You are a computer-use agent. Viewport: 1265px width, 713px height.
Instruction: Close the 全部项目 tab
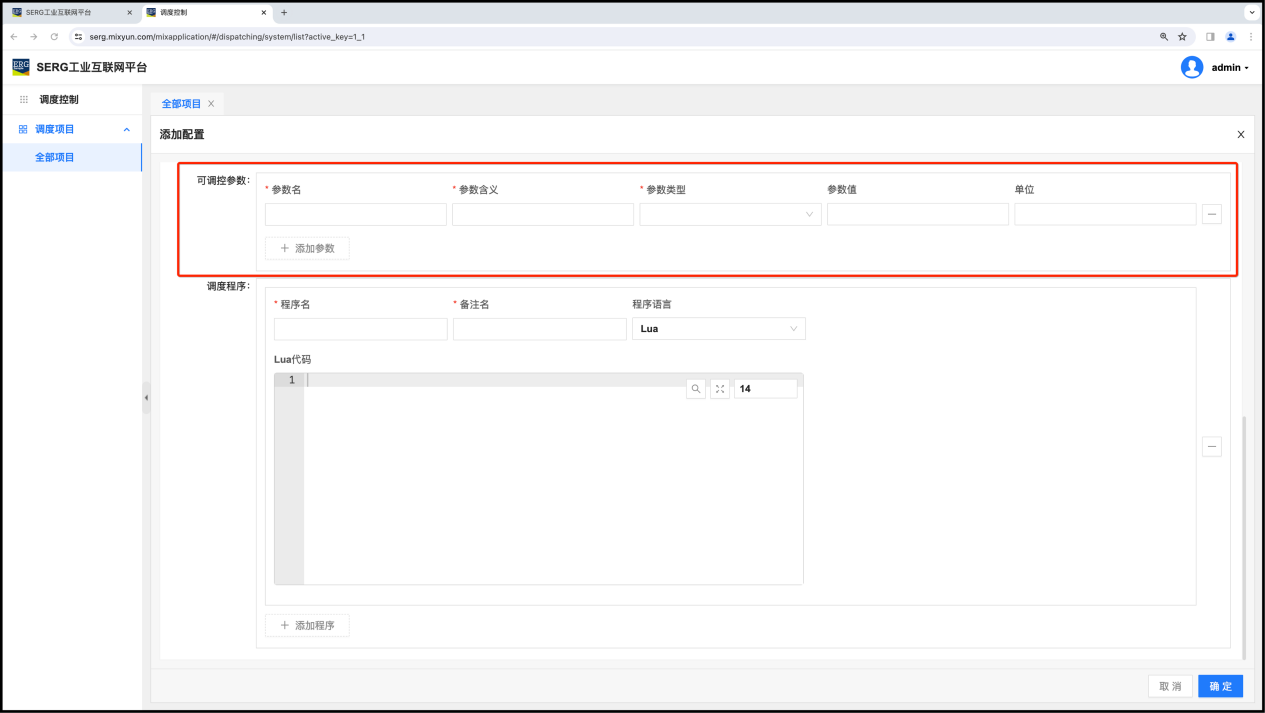pos(211,104)
